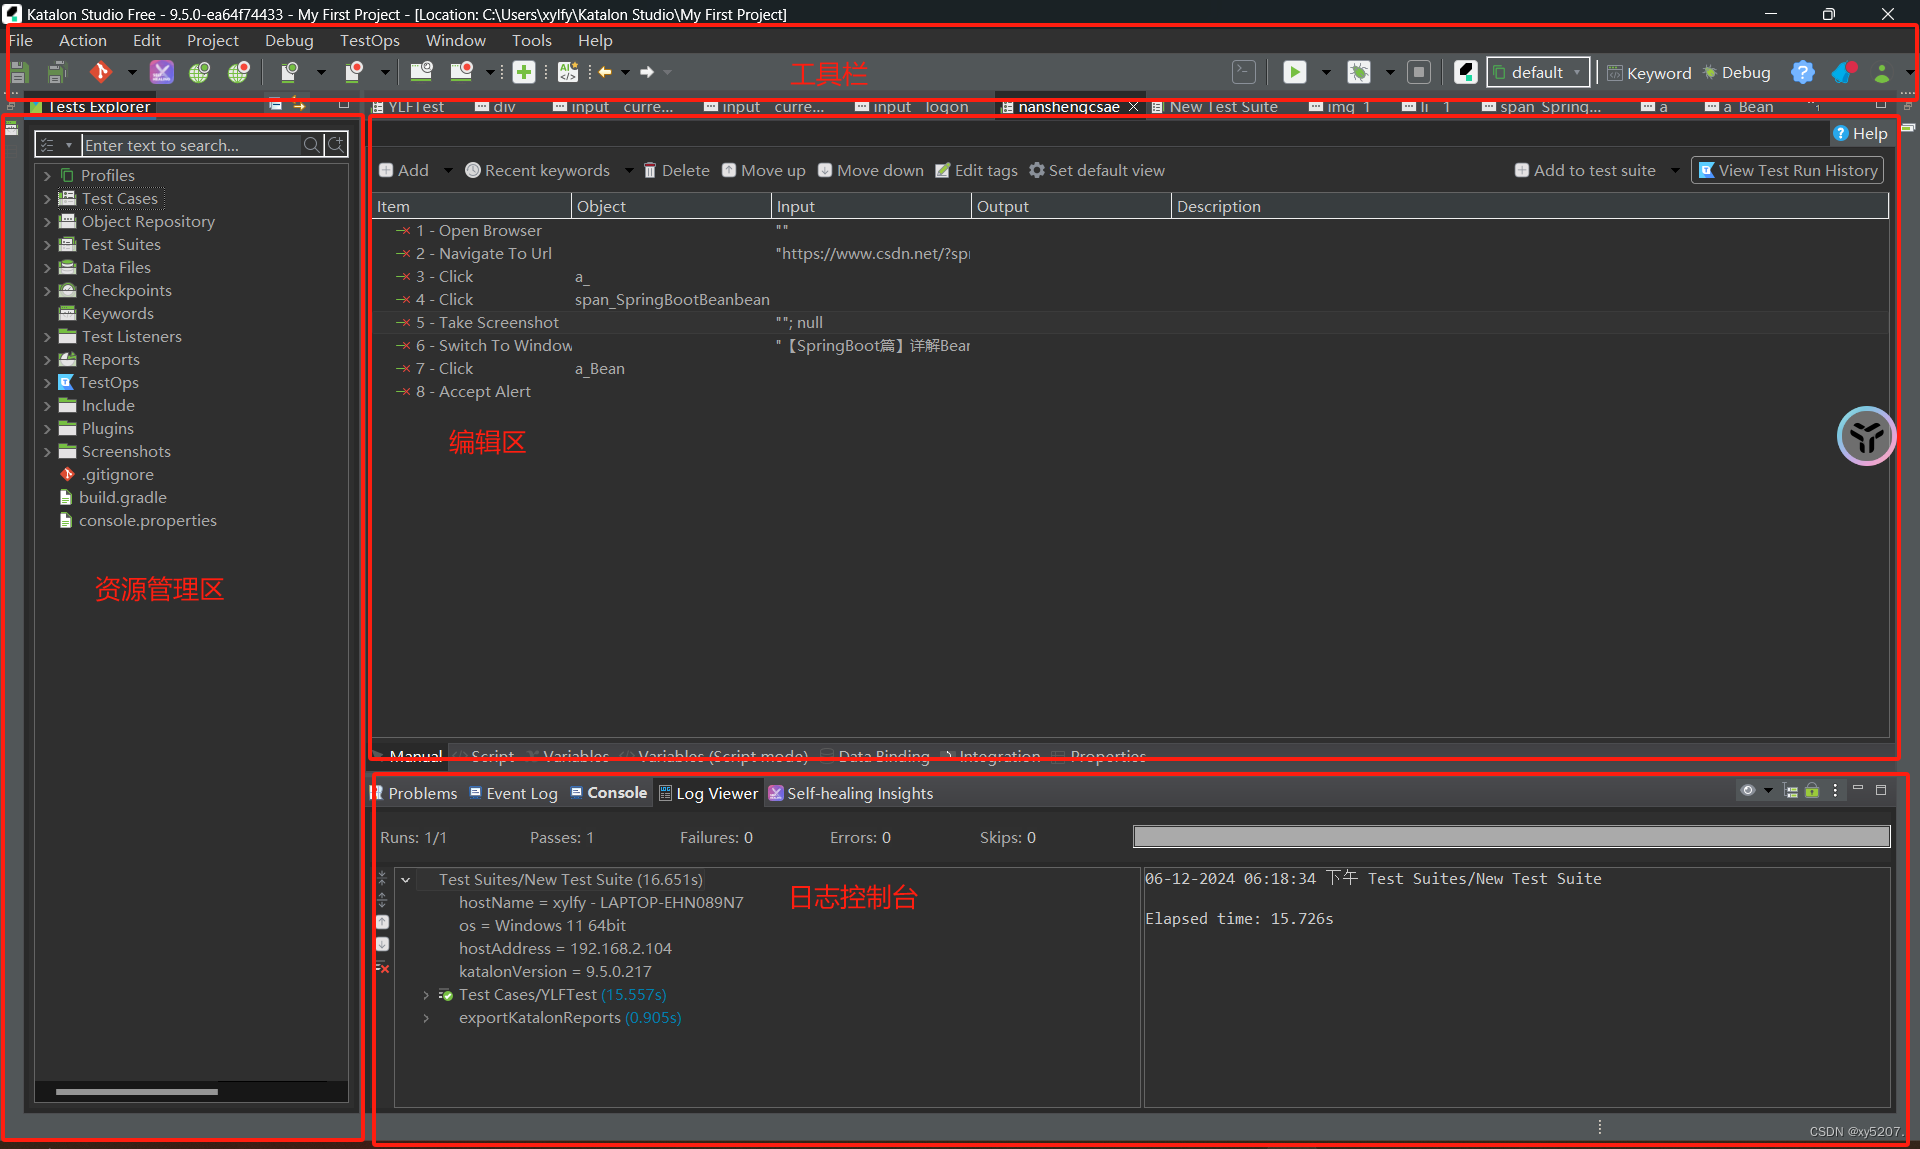Image resolution: width=1920 pixels, height=1149 pixels.
Task: Open the default execution profile dropdown
Action: coord(1538,72)
